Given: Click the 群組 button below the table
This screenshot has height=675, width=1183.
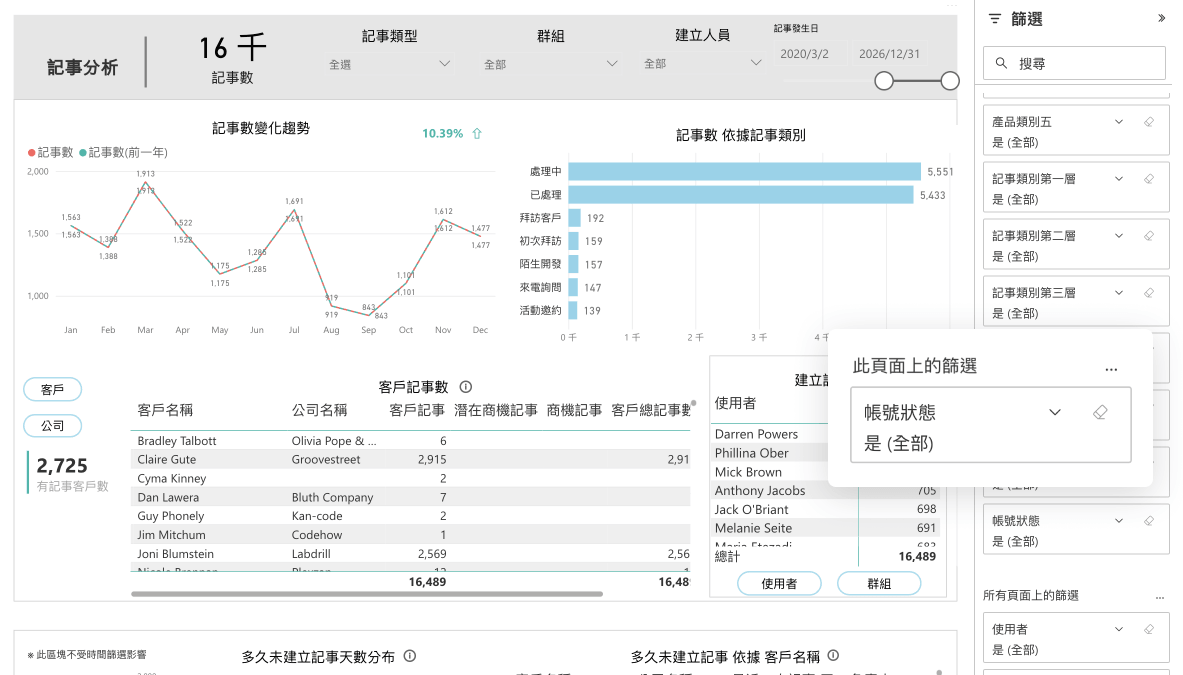Looking at the screenshot, I should click(x=879, y=583).
